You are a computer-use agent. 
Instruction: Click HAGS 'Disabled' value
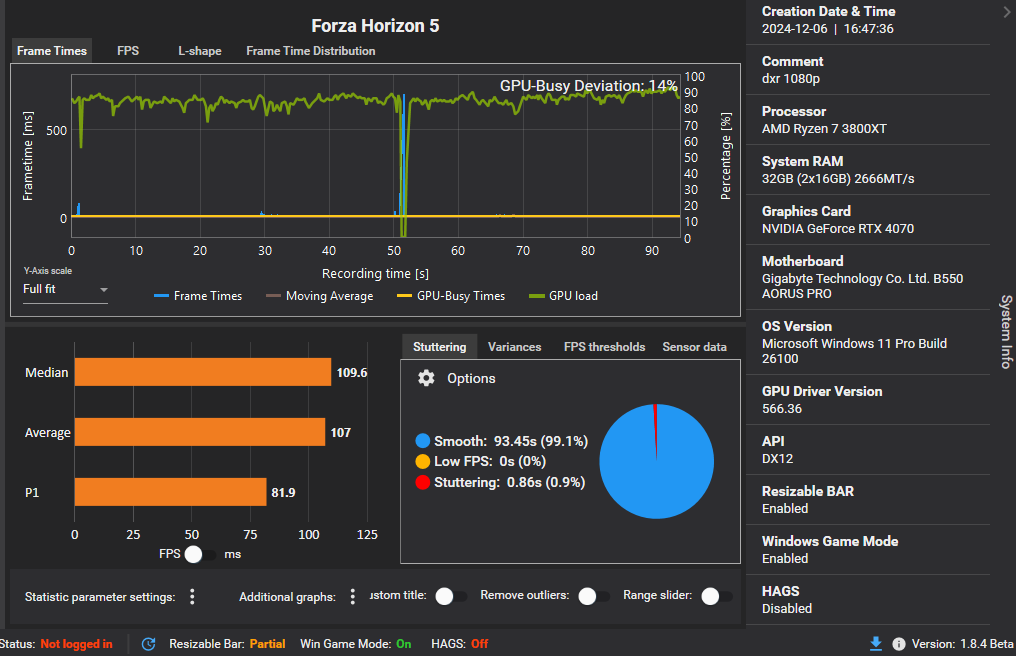click(787, 608)
